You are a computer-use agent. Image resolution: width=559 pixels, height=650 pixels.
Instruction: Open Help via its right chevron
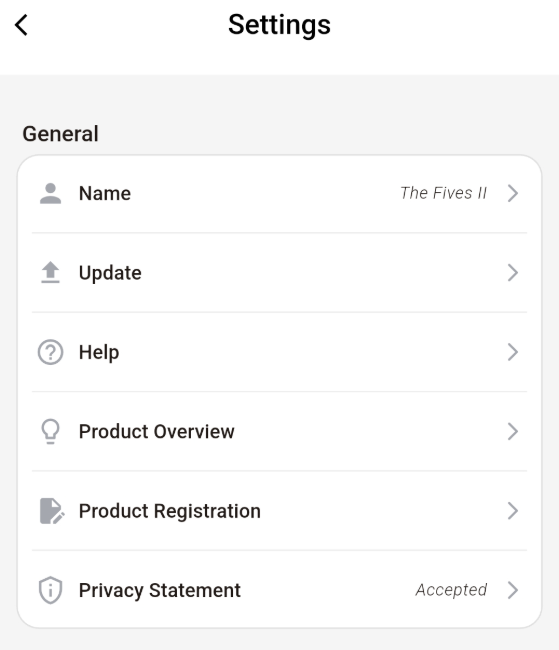(x=513, y=352)
